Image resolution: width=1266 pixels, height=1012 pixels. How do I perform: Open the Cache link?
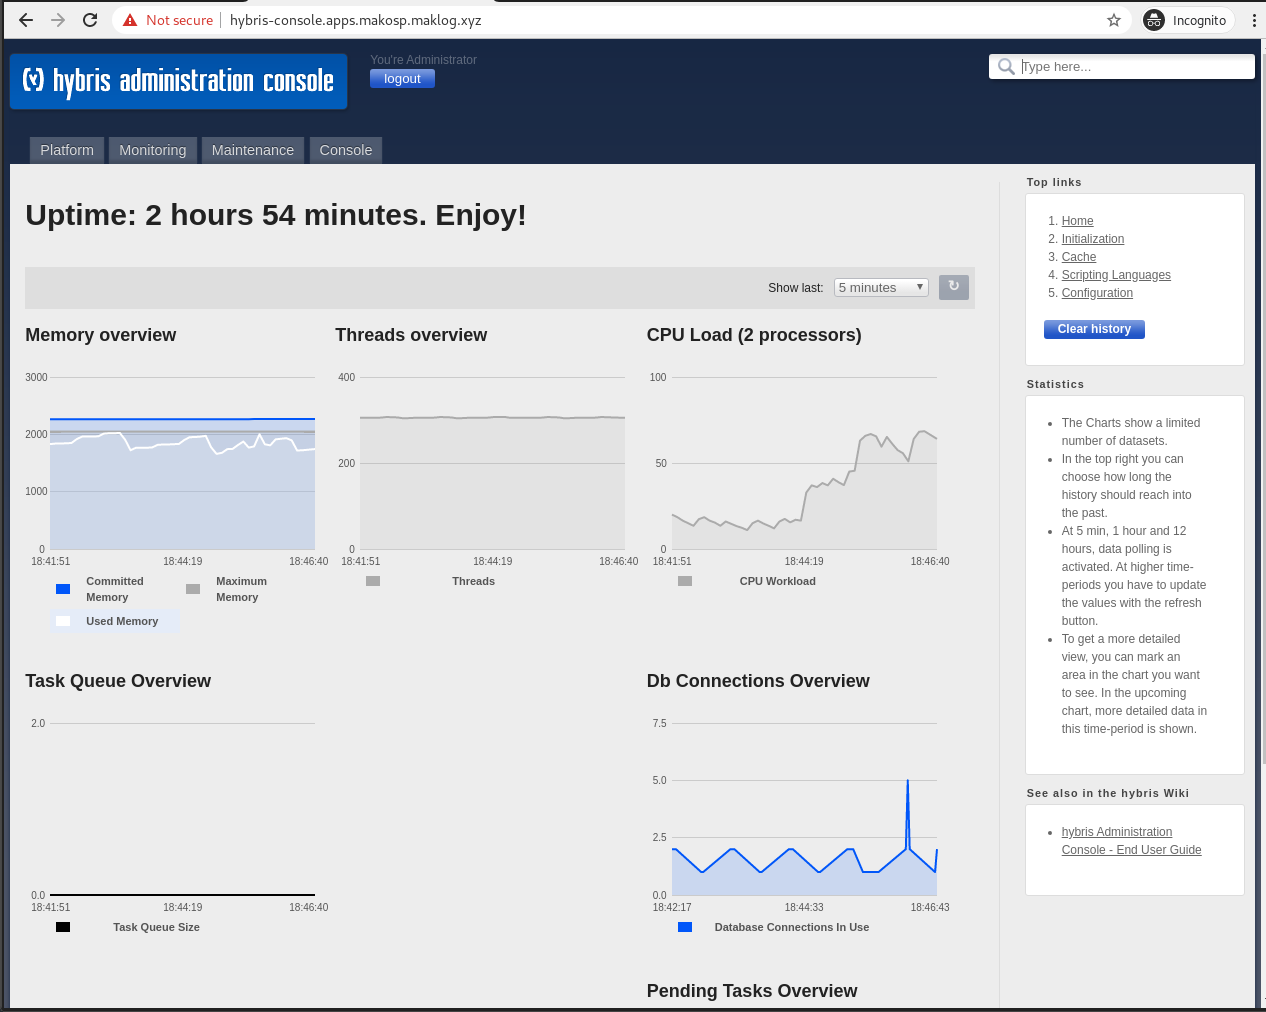[x=1079, y=257]
